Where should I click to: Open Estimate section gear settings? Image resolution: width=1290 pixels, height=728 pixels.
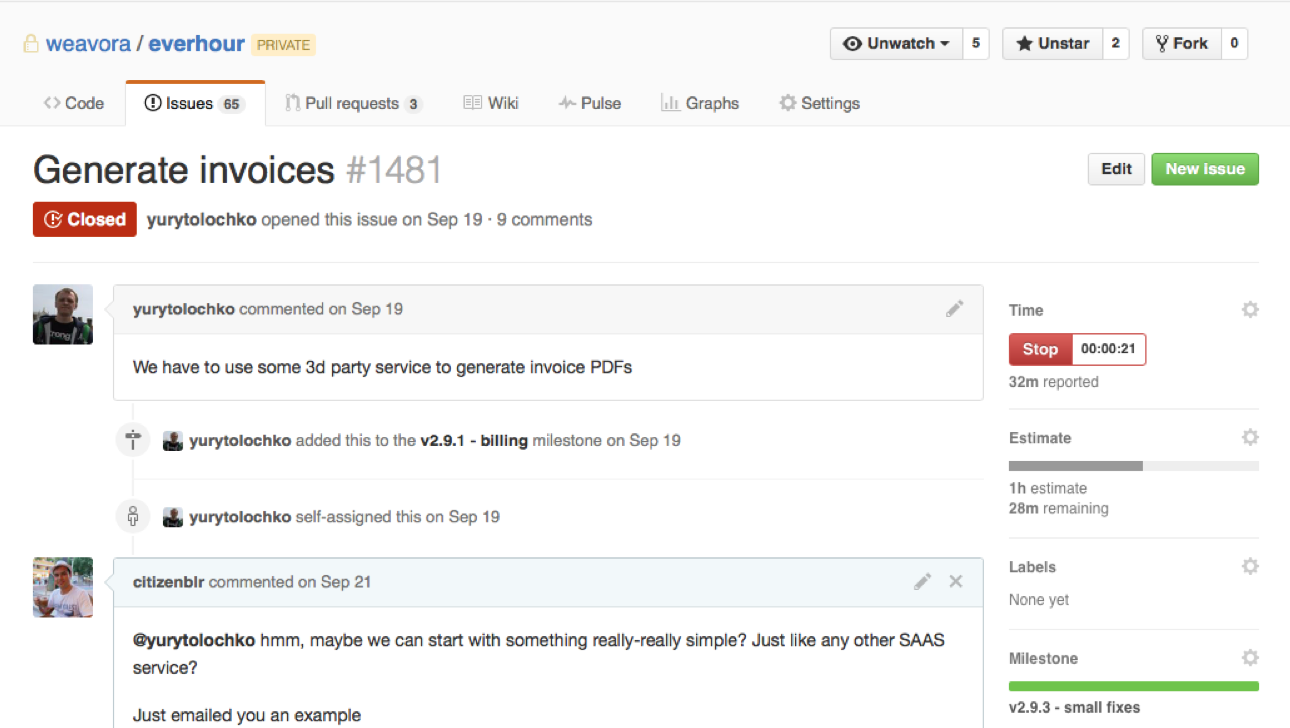[x=1250, y=438]
